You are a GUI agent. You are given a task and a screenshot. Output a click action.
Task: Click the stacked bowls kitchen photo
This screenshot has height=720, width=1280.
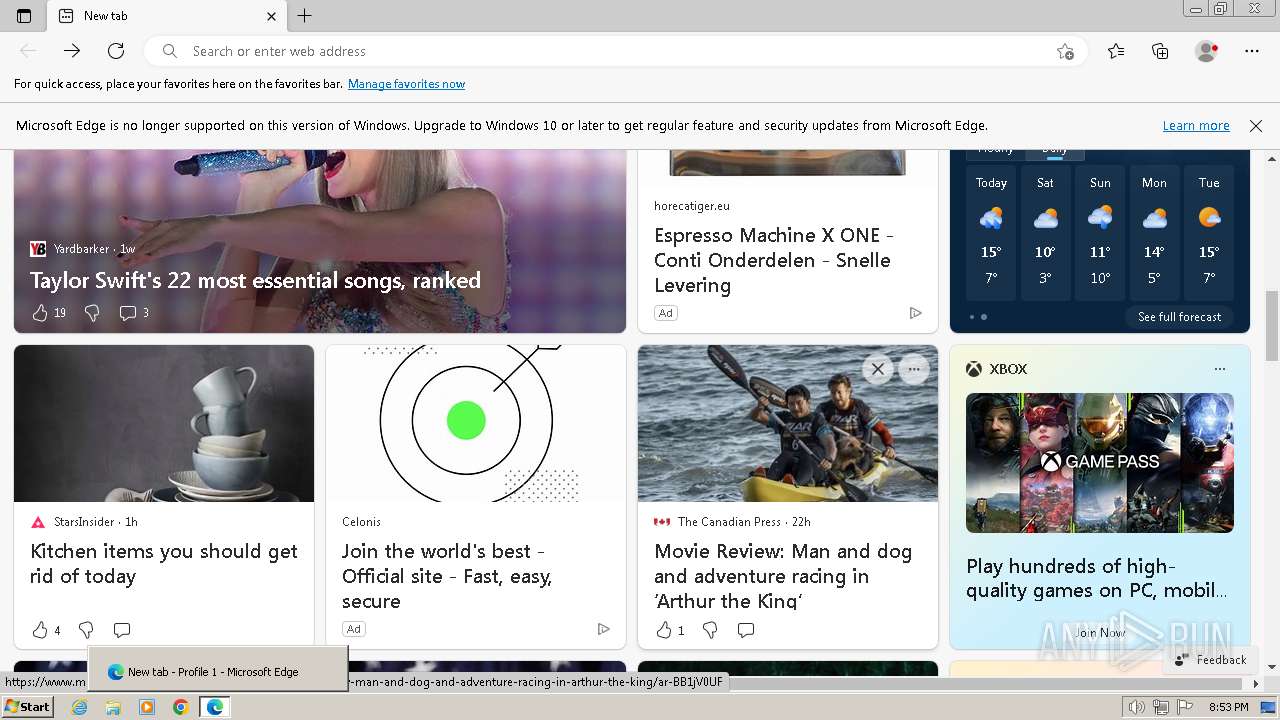coord(164,423)
